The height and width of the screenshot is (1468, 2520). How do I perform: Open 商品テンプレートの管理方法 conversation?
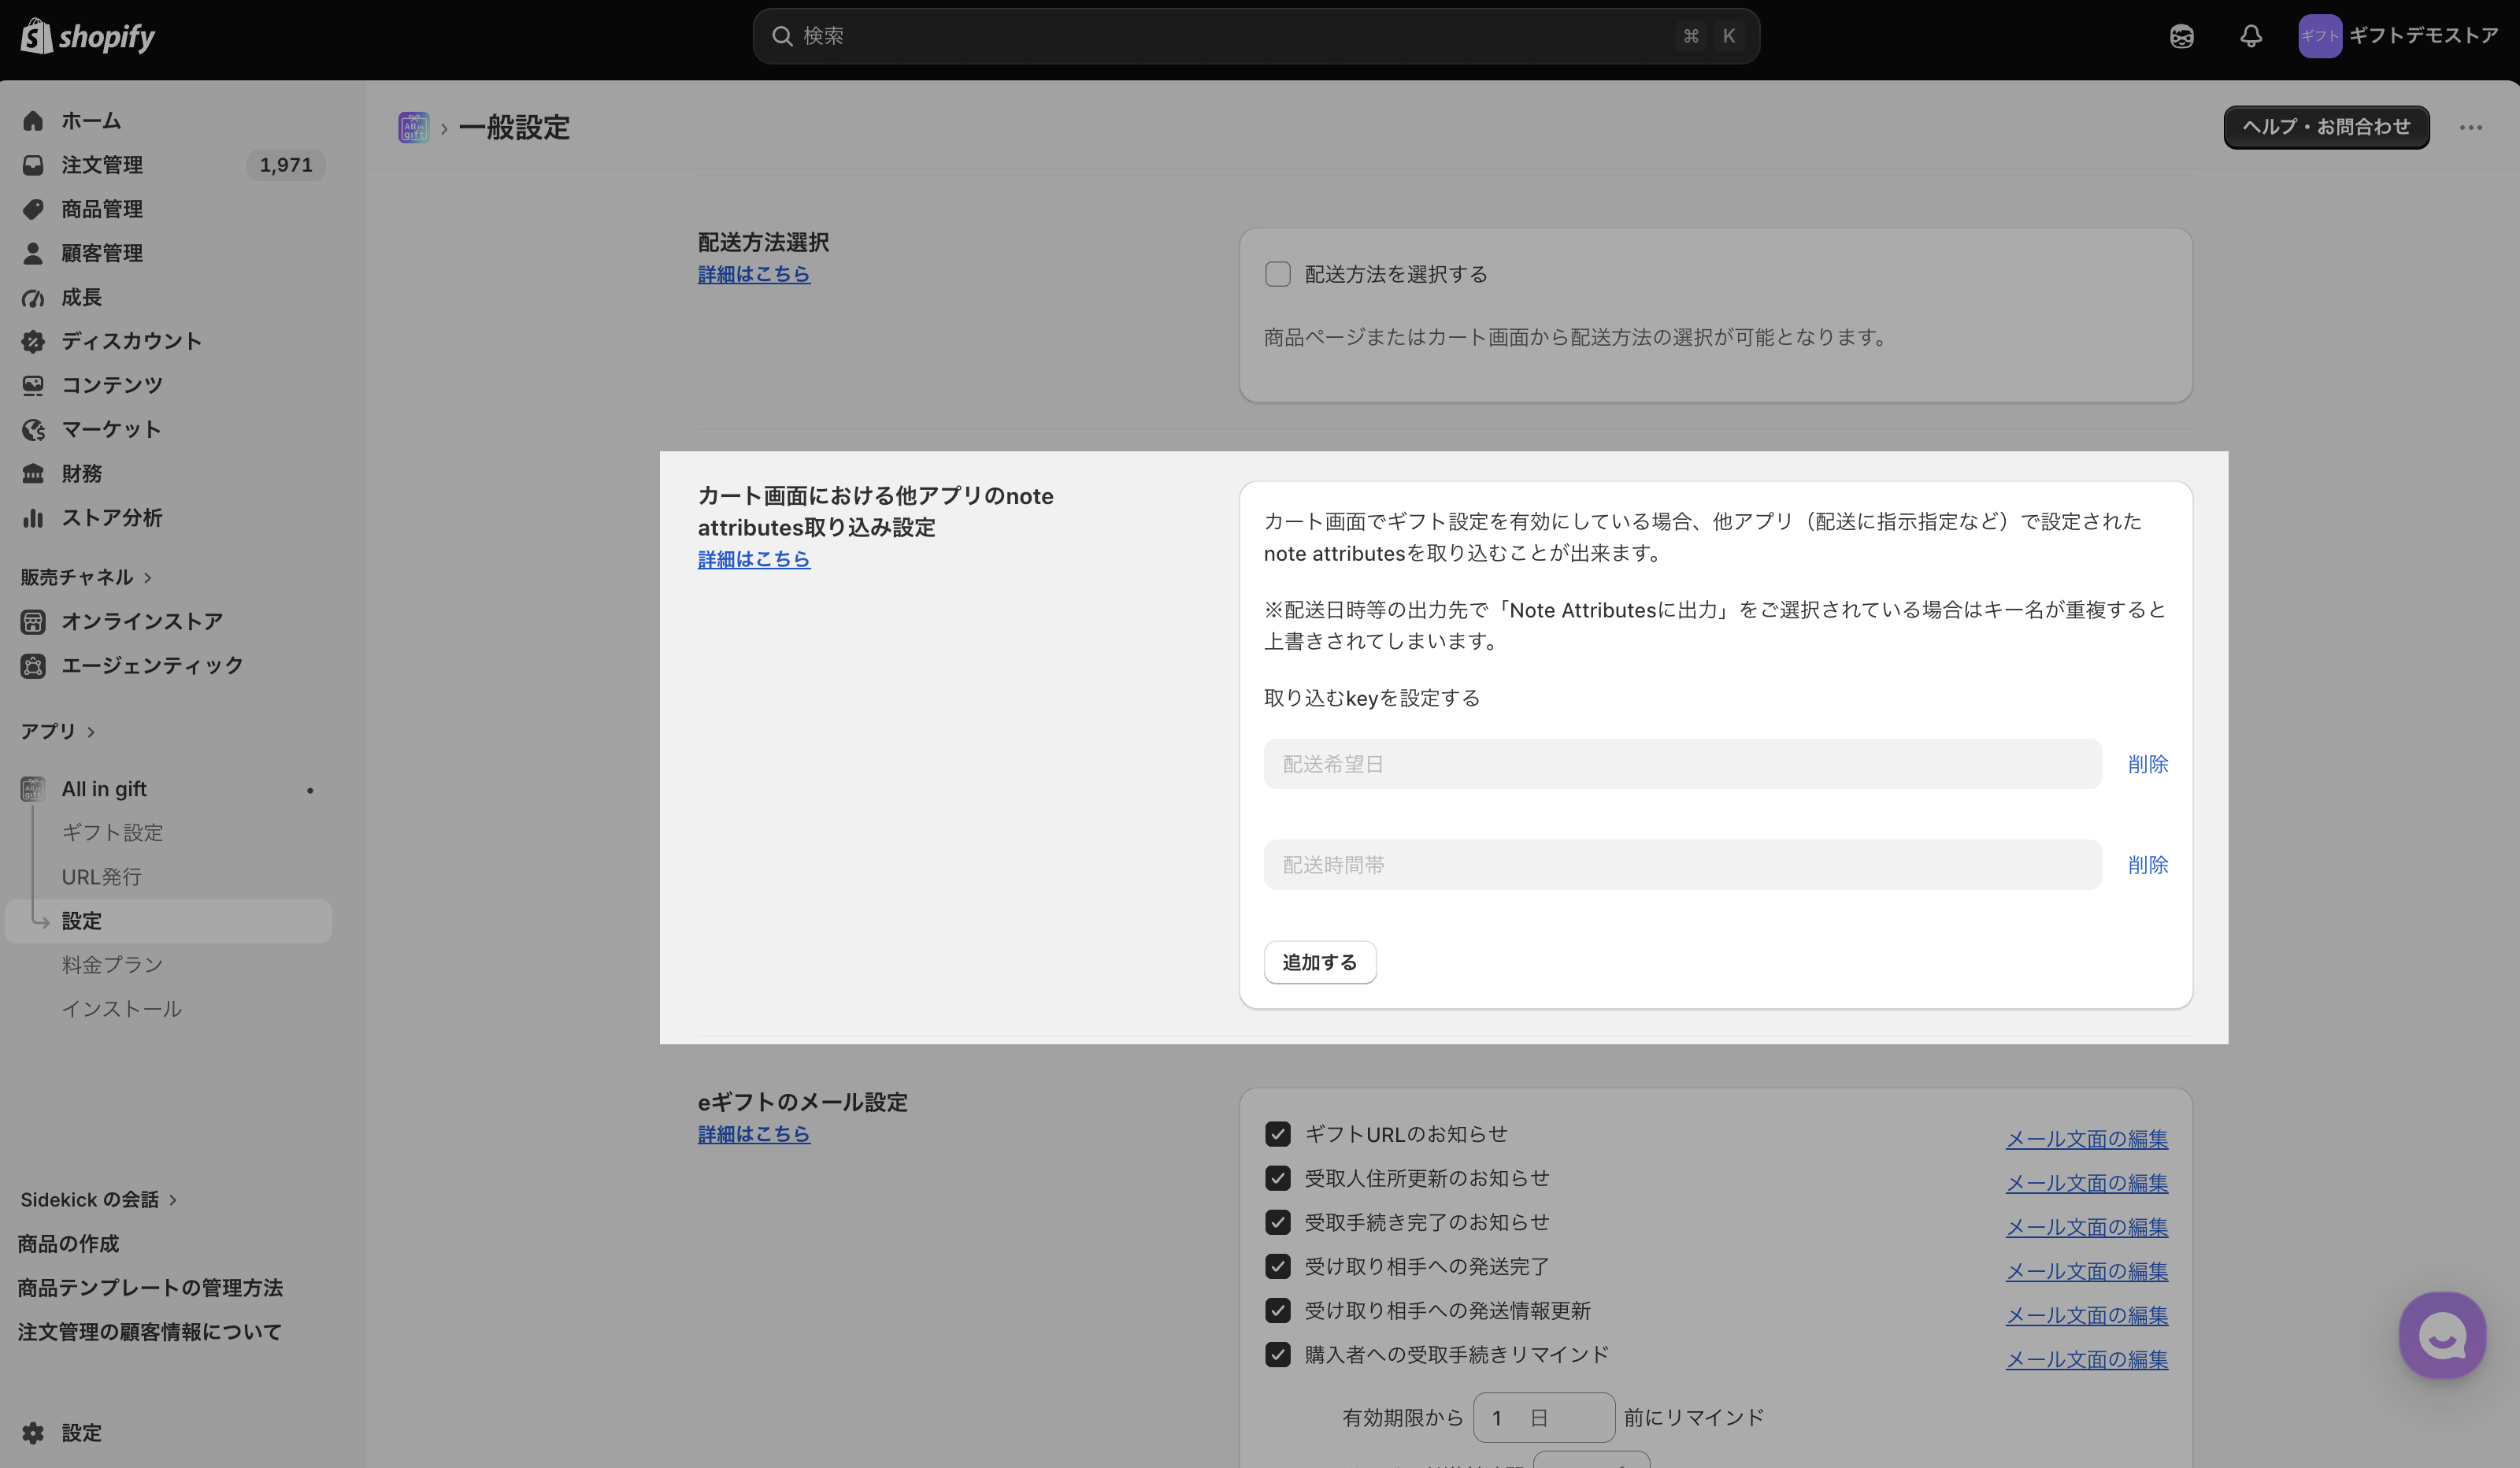tap(150, 1287)
